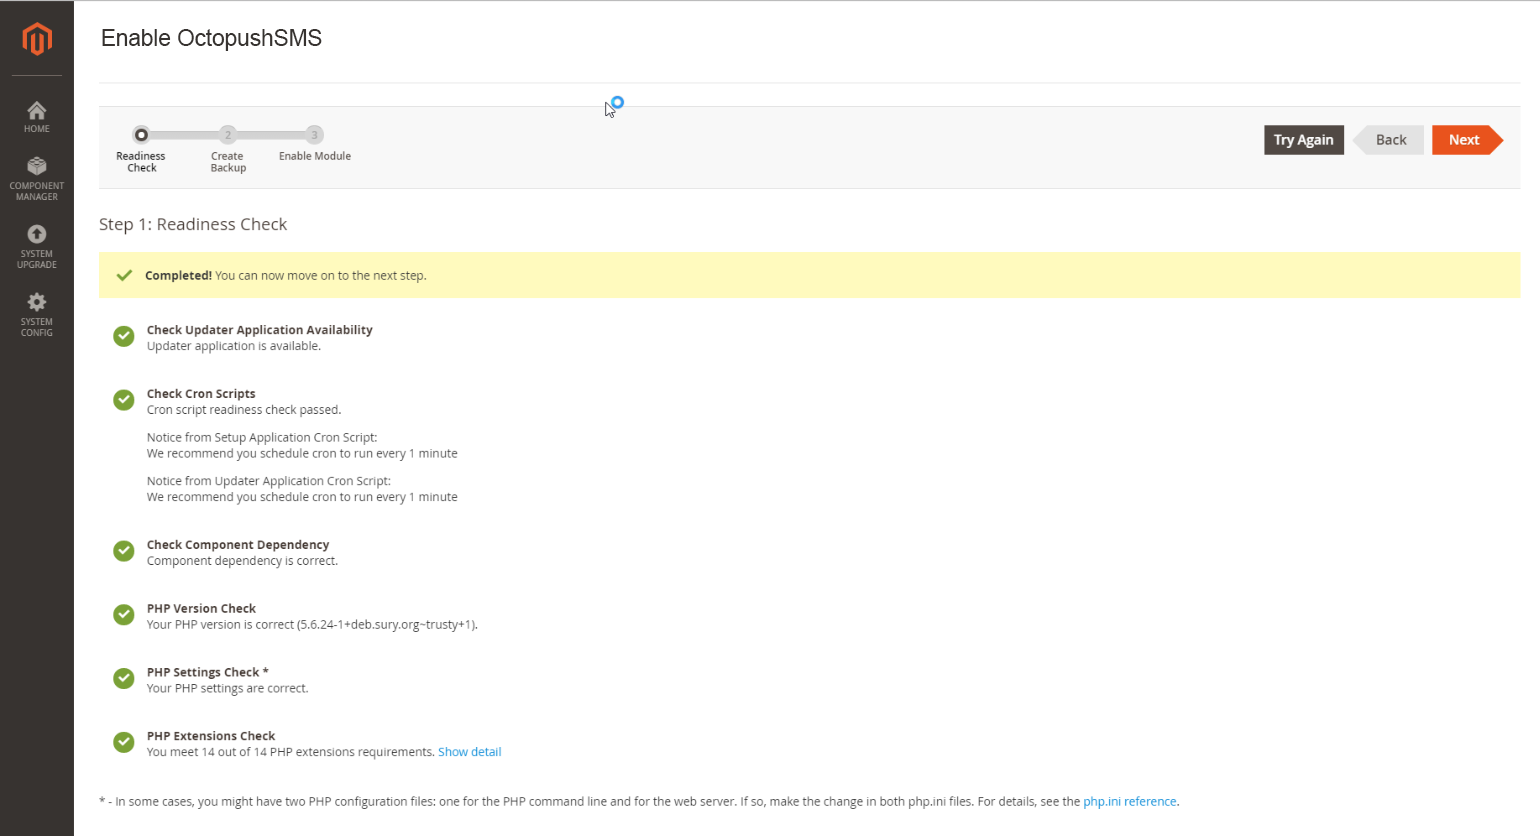This screenshot has height=836, width=1540.
Task: Click the Readiness Check step circle
Action: pos(141,135)
